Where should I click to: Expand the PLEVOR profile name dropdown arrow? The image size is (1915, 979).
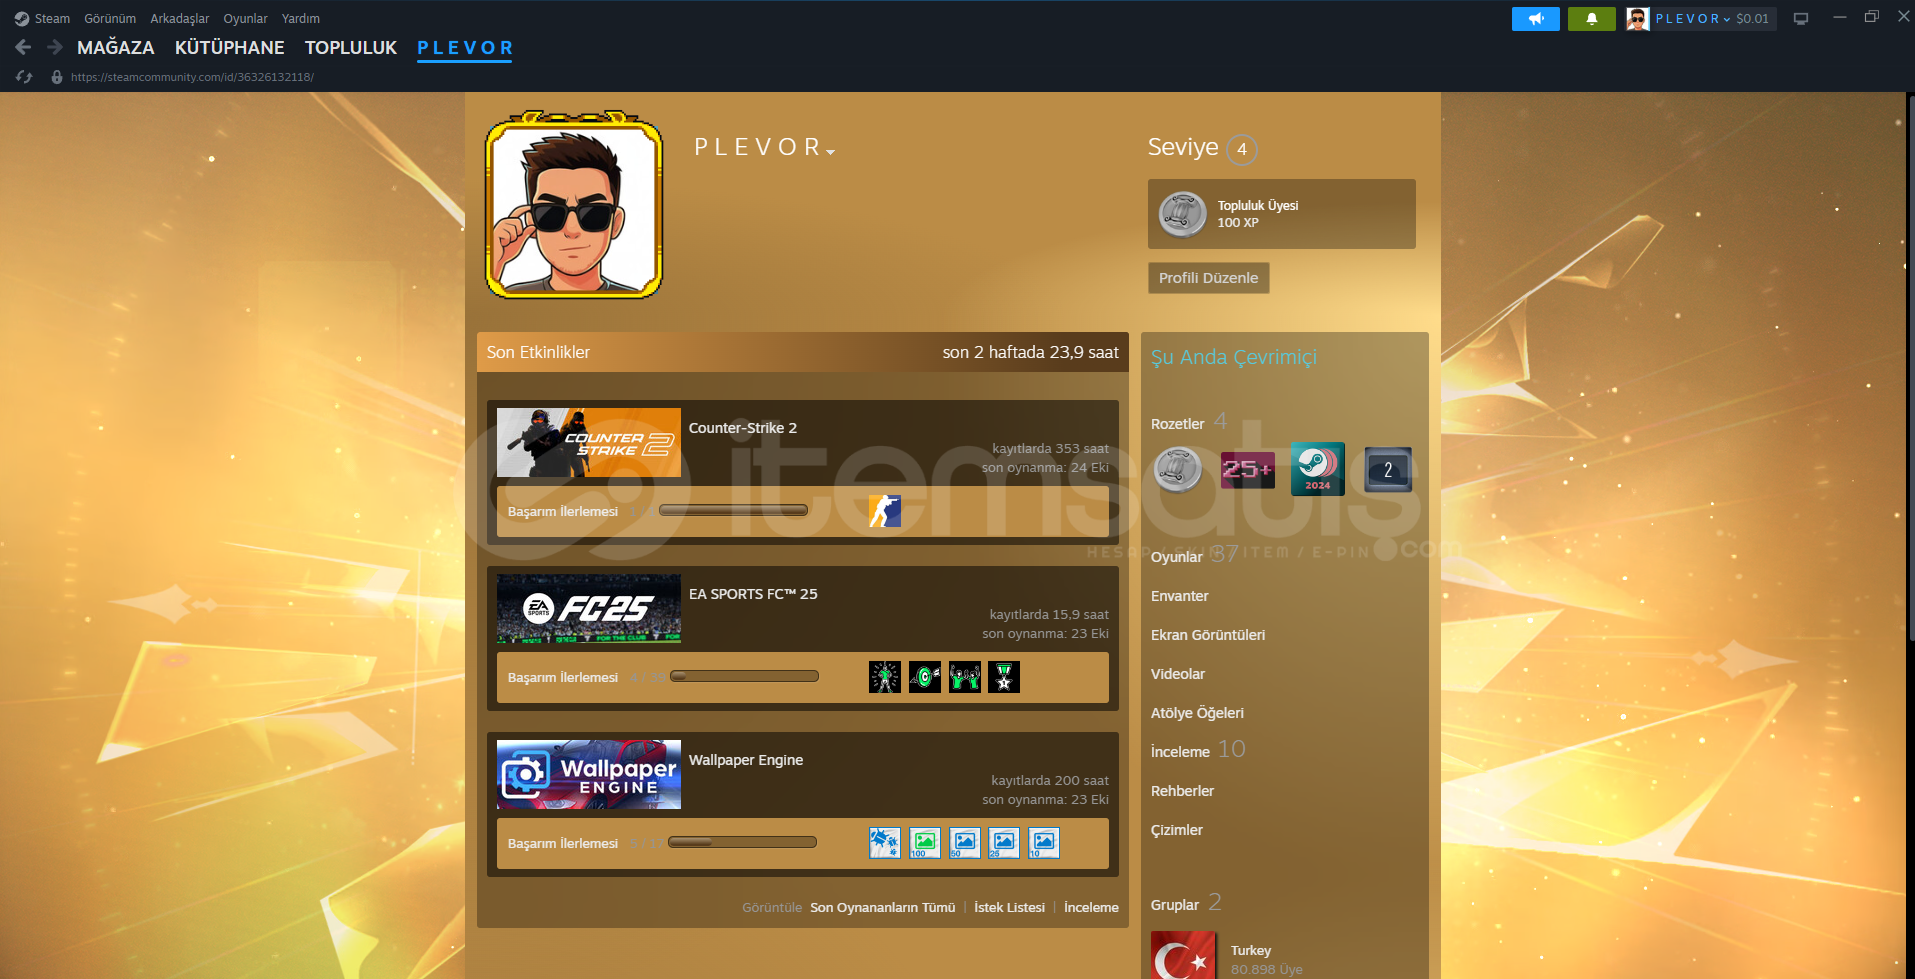click(831, 152)
